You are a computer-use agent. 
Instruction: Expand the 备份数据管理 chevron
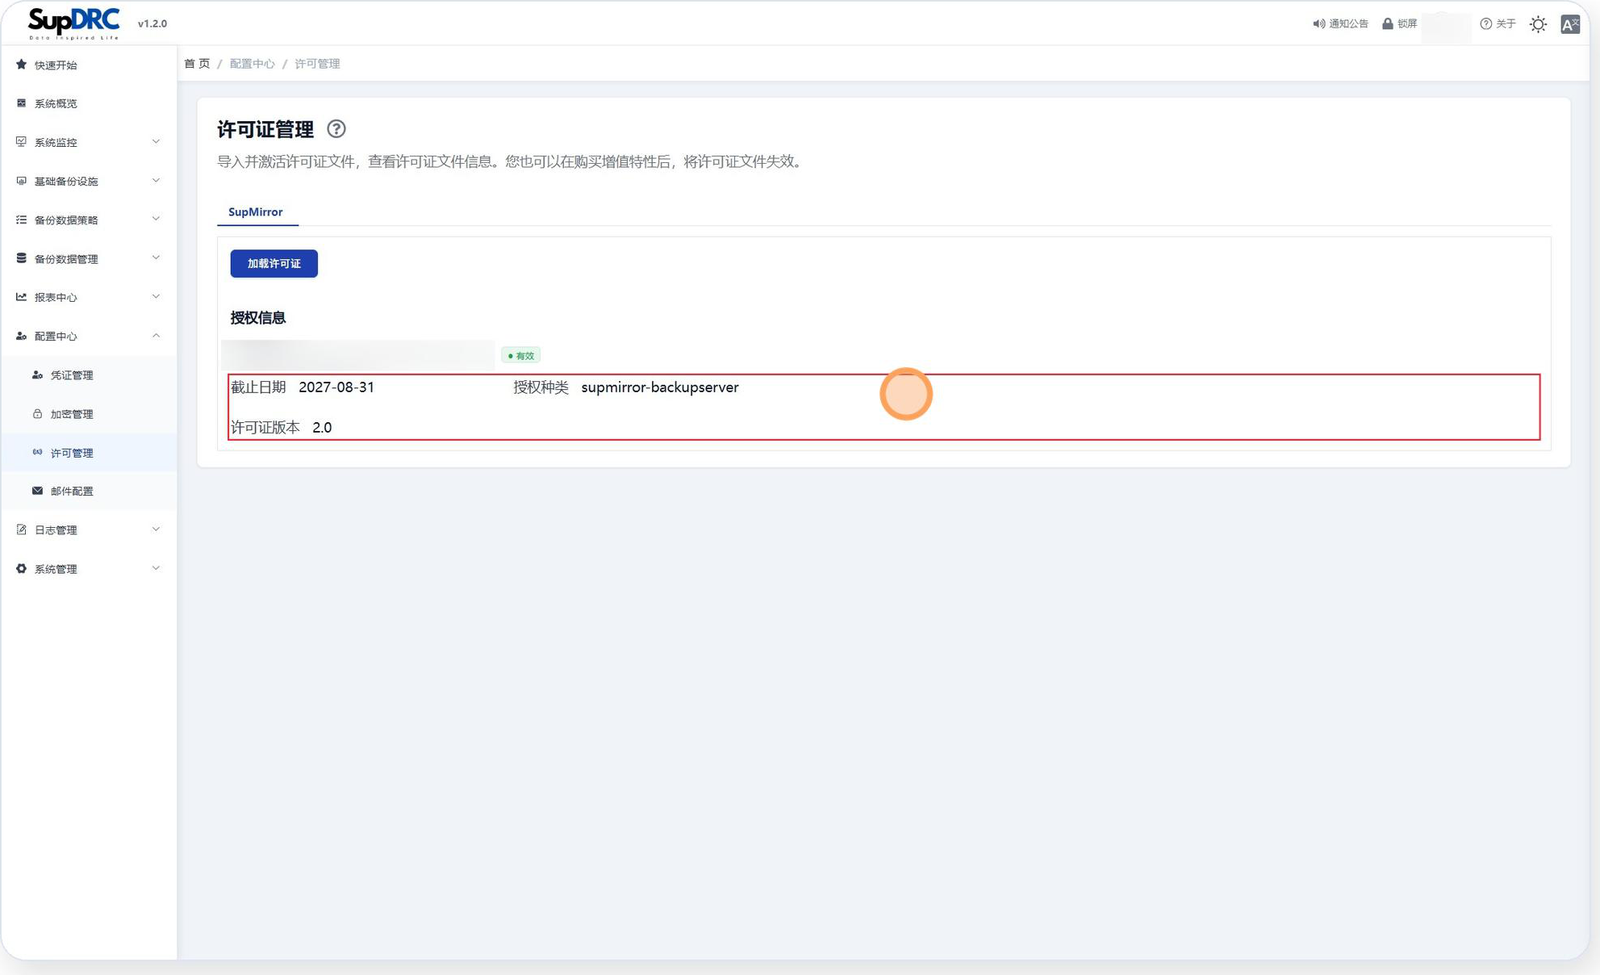click(156, 258)
